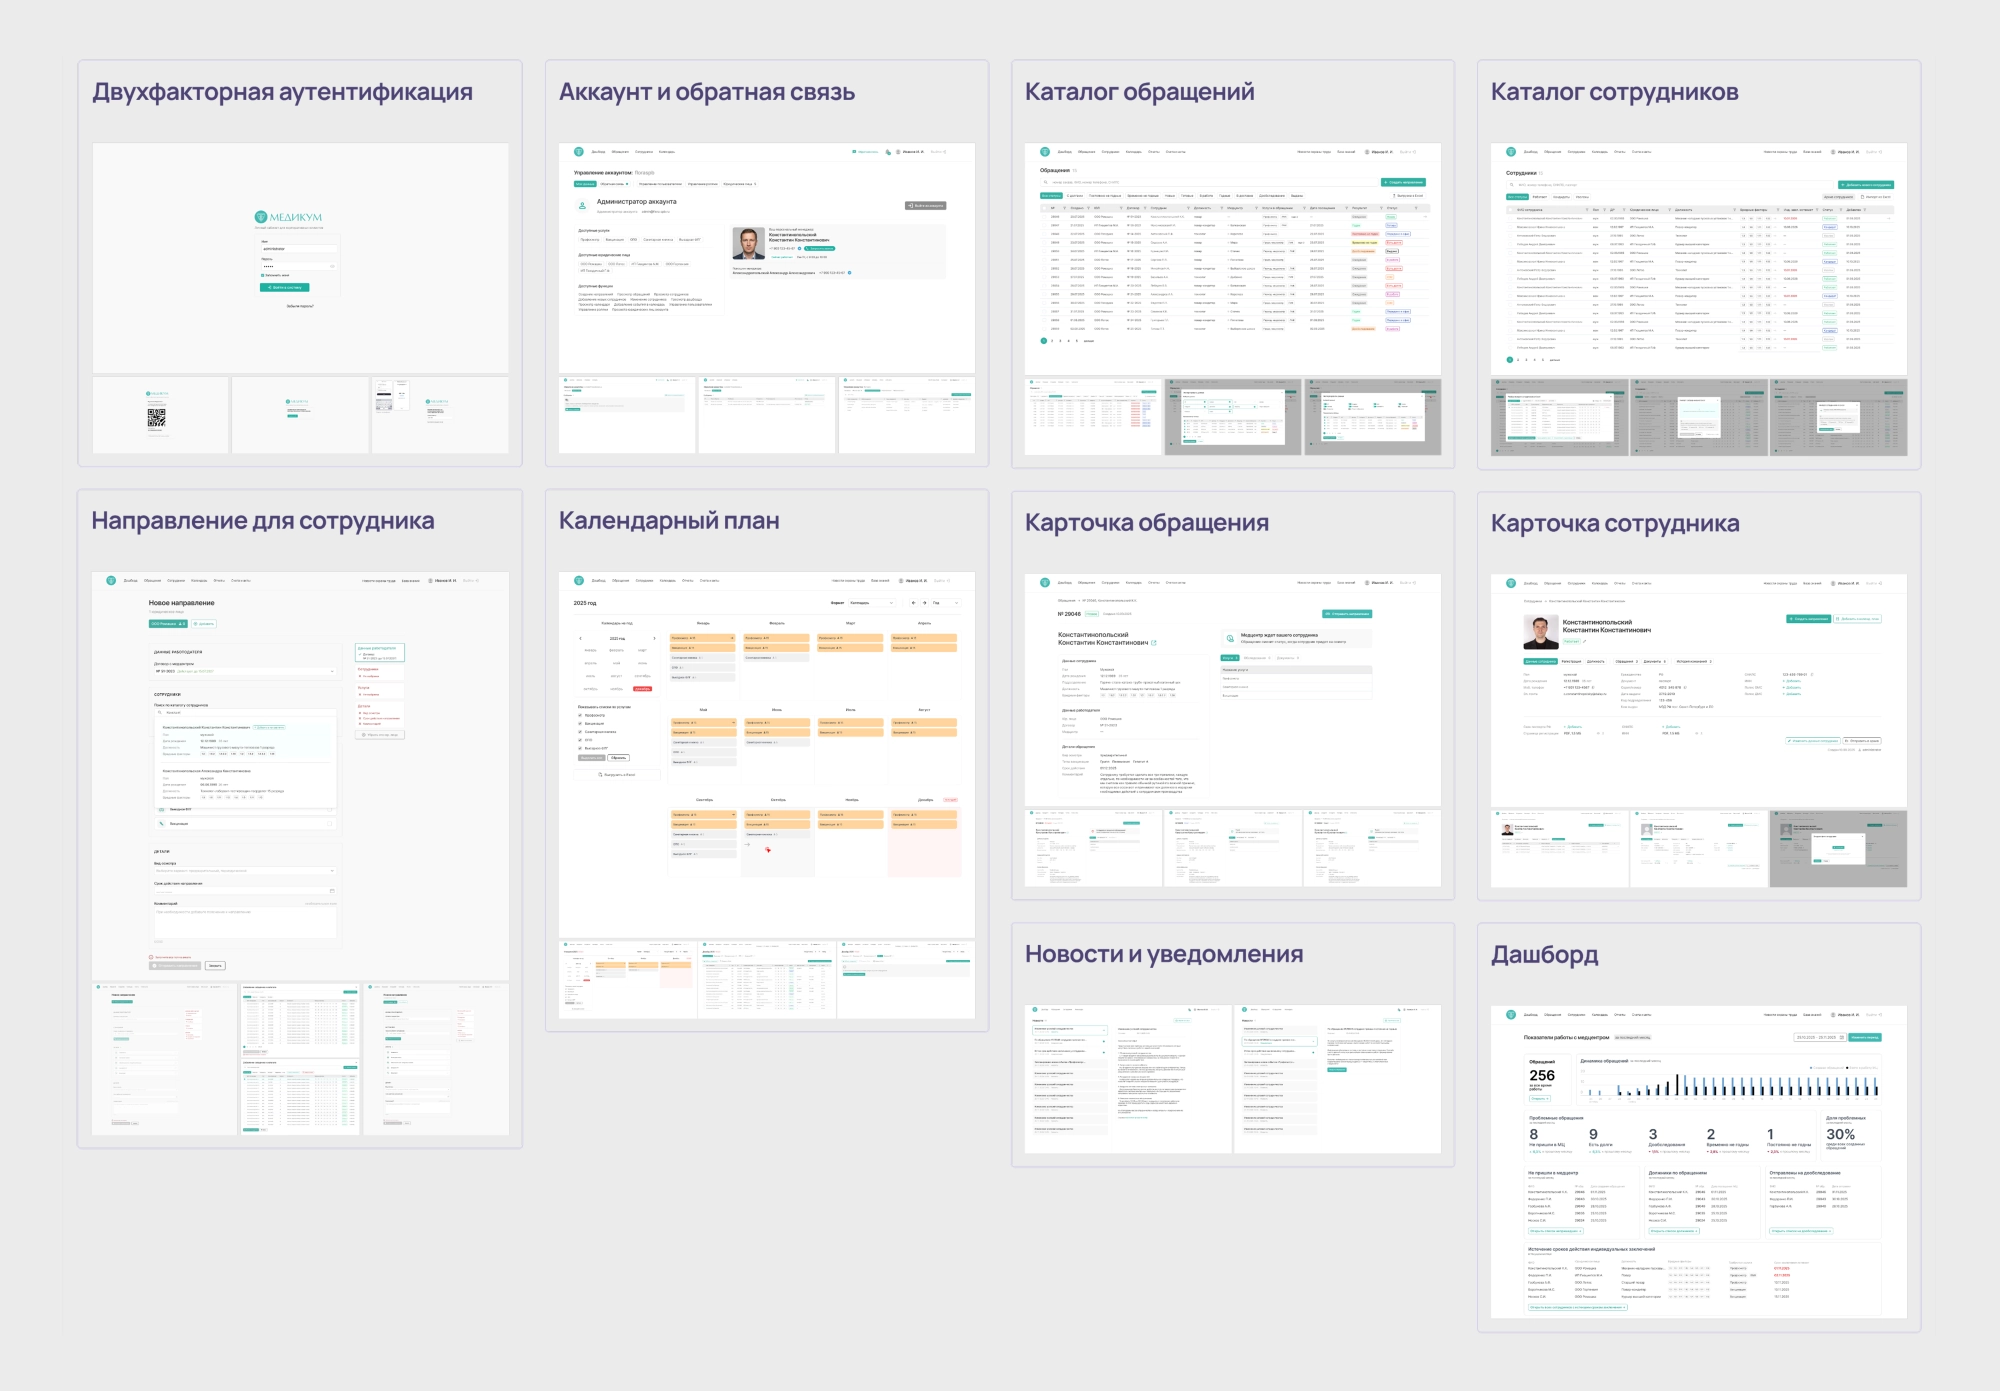Click the calendar icon in Срок действия field
This screenshot has width=2000, height=1391.
[x=332, y=891]
